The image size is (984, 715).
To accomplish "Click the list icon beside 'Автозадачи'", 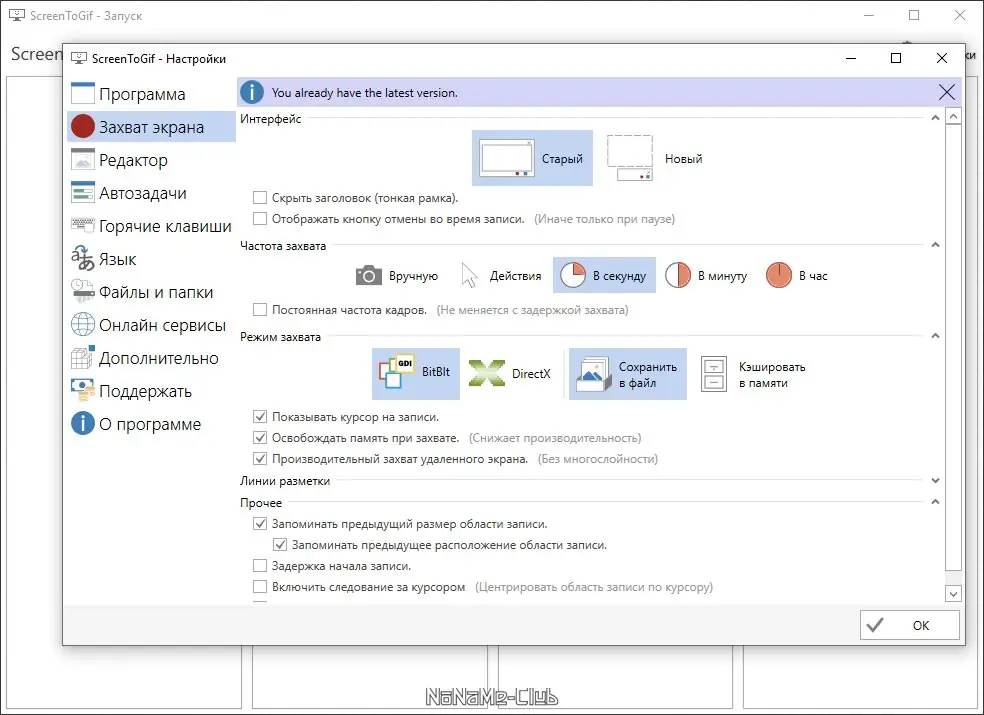I will point(83,193).
